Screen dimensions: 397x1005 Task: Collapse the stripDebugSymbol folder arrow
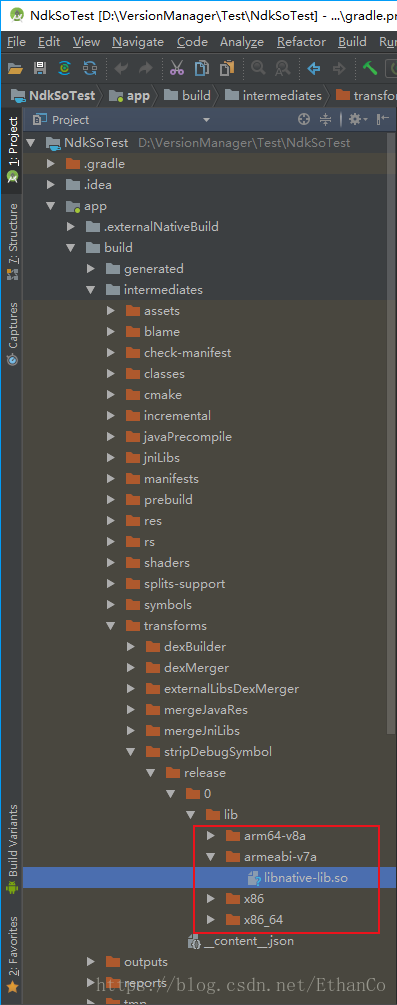tap(131, 751)
